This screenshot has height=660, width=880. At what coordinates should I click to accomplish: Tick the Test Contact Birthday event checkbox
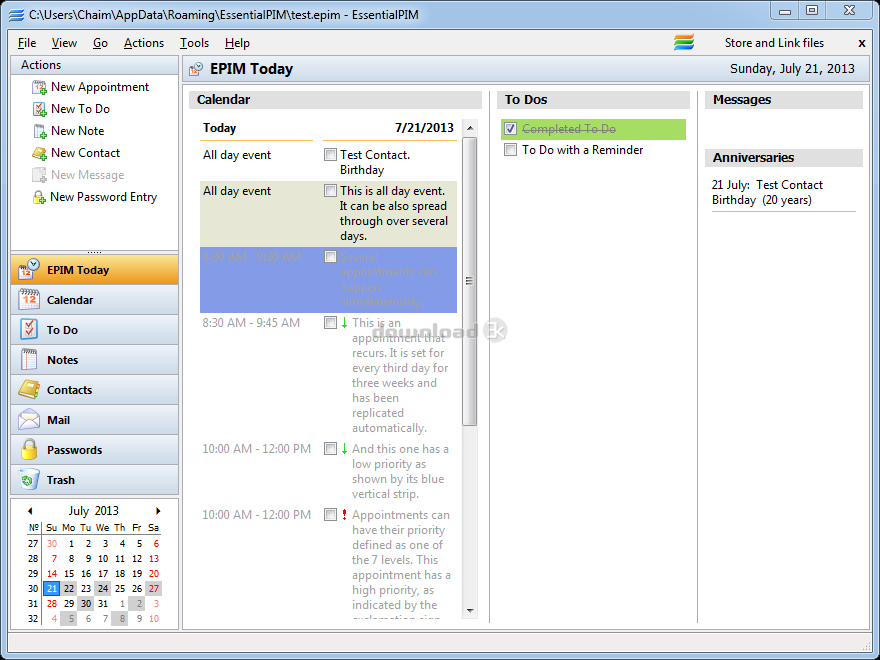331,155
